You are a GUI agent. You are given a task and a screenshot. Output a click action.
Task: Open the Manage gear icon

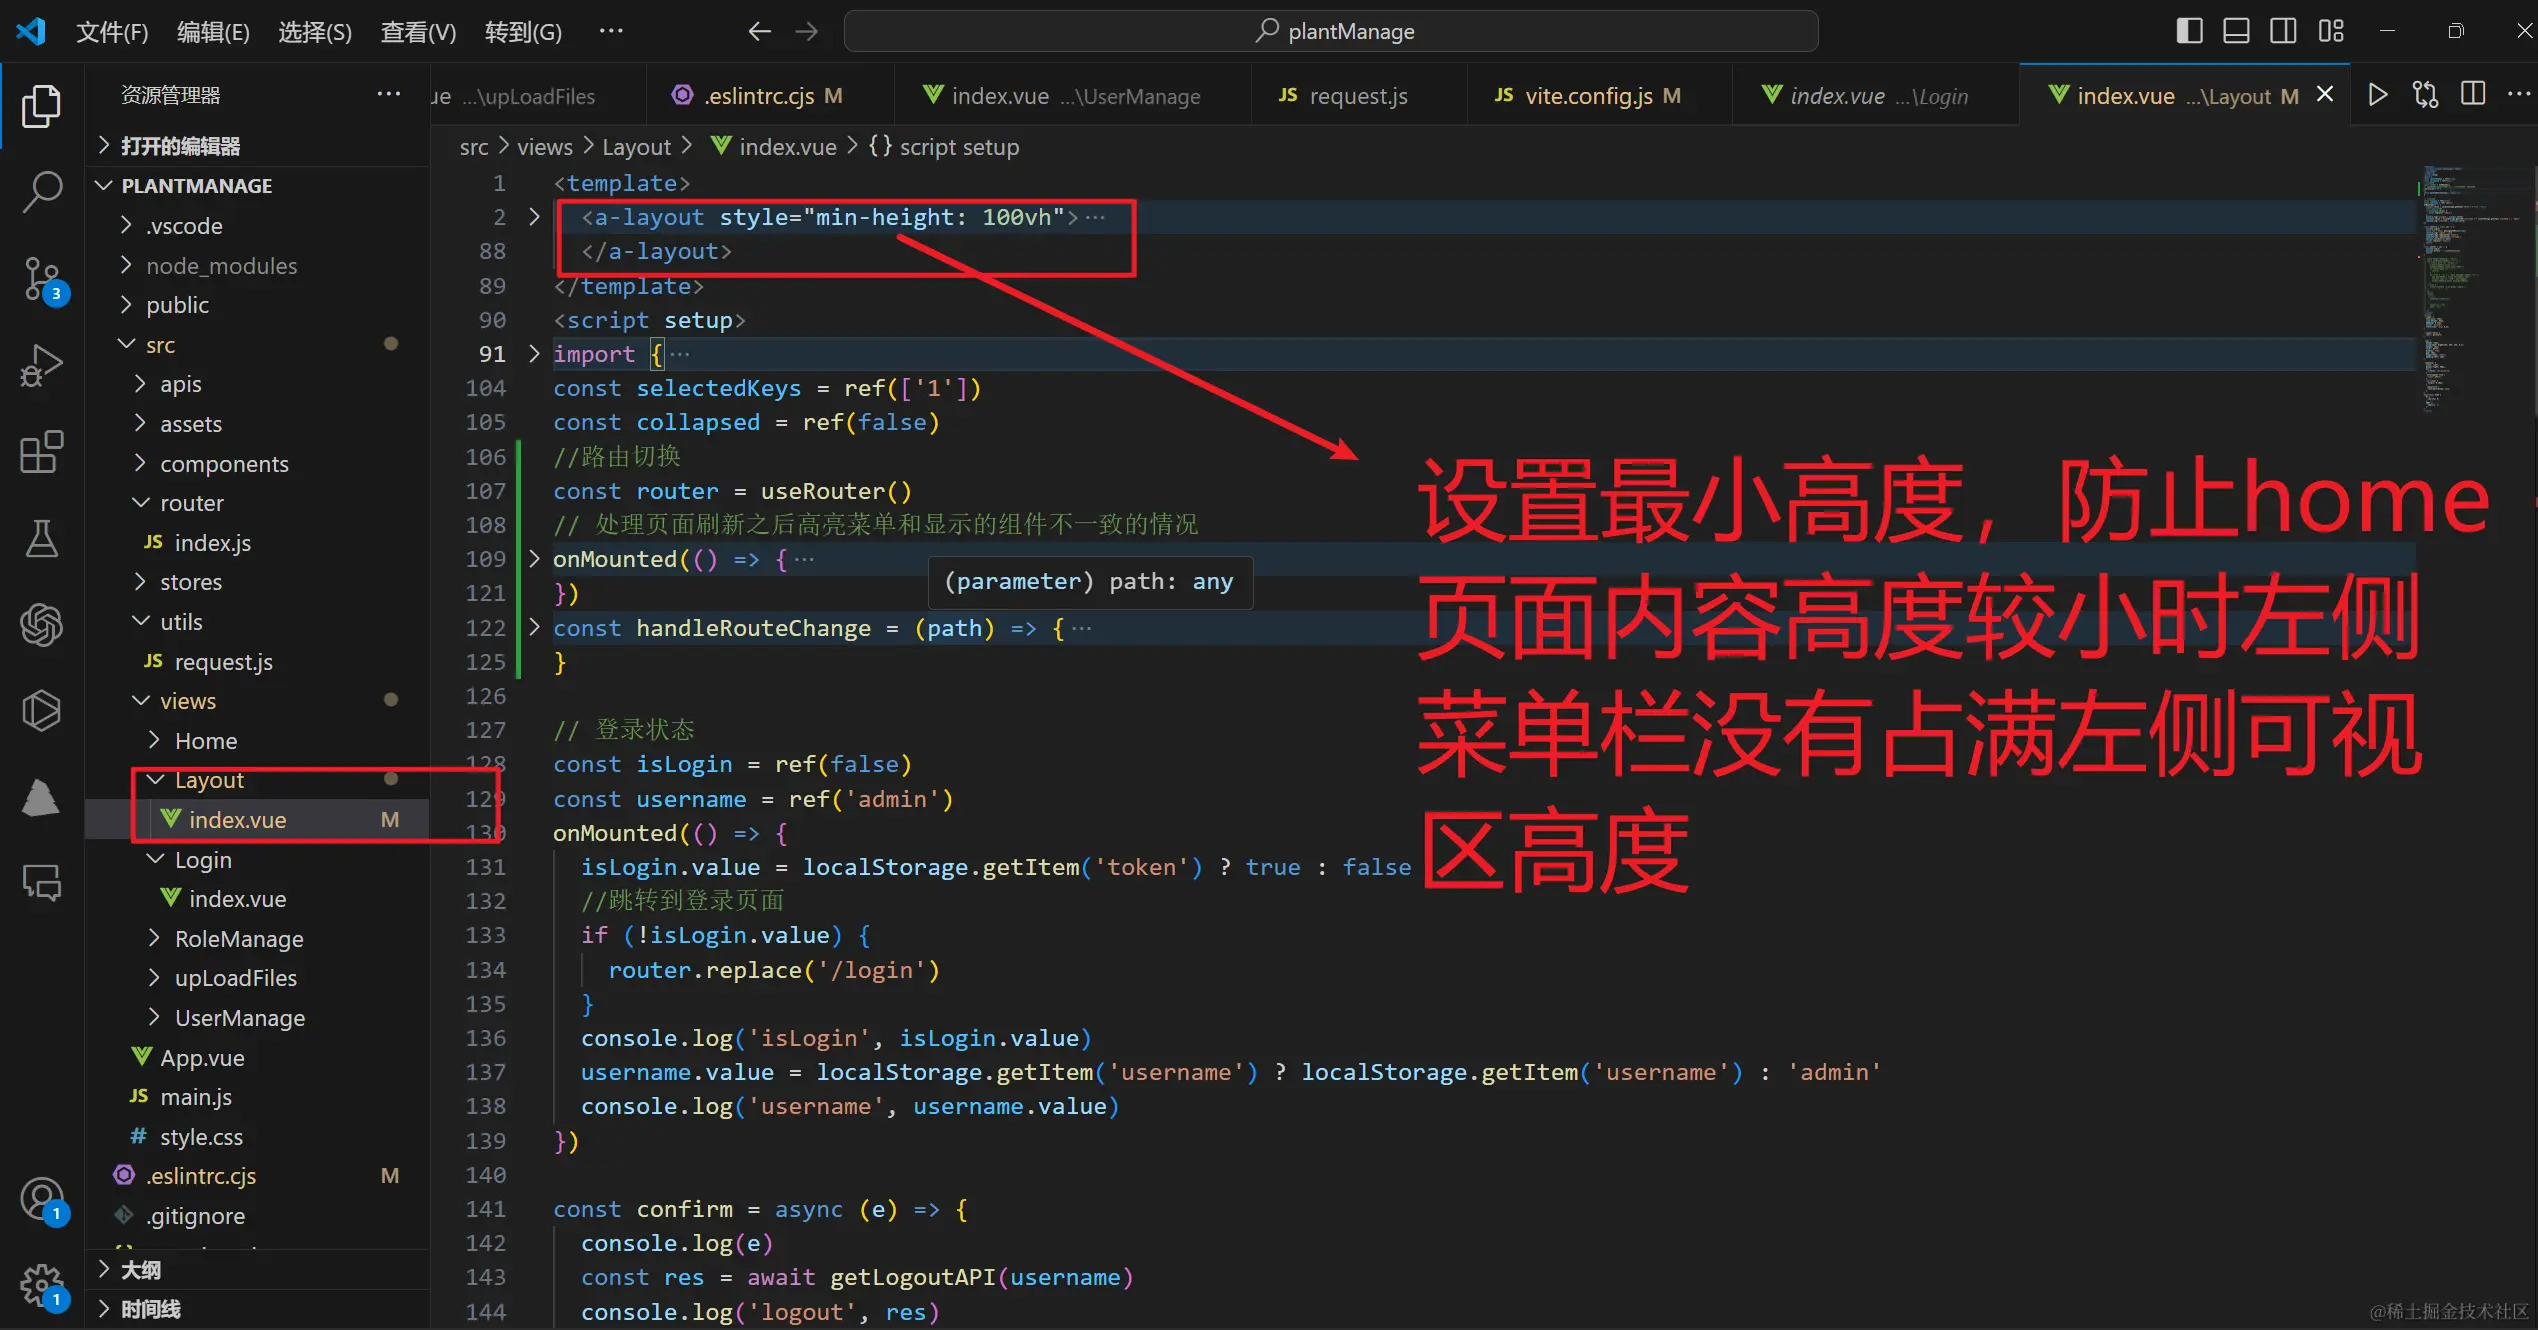coord(42,1286)
